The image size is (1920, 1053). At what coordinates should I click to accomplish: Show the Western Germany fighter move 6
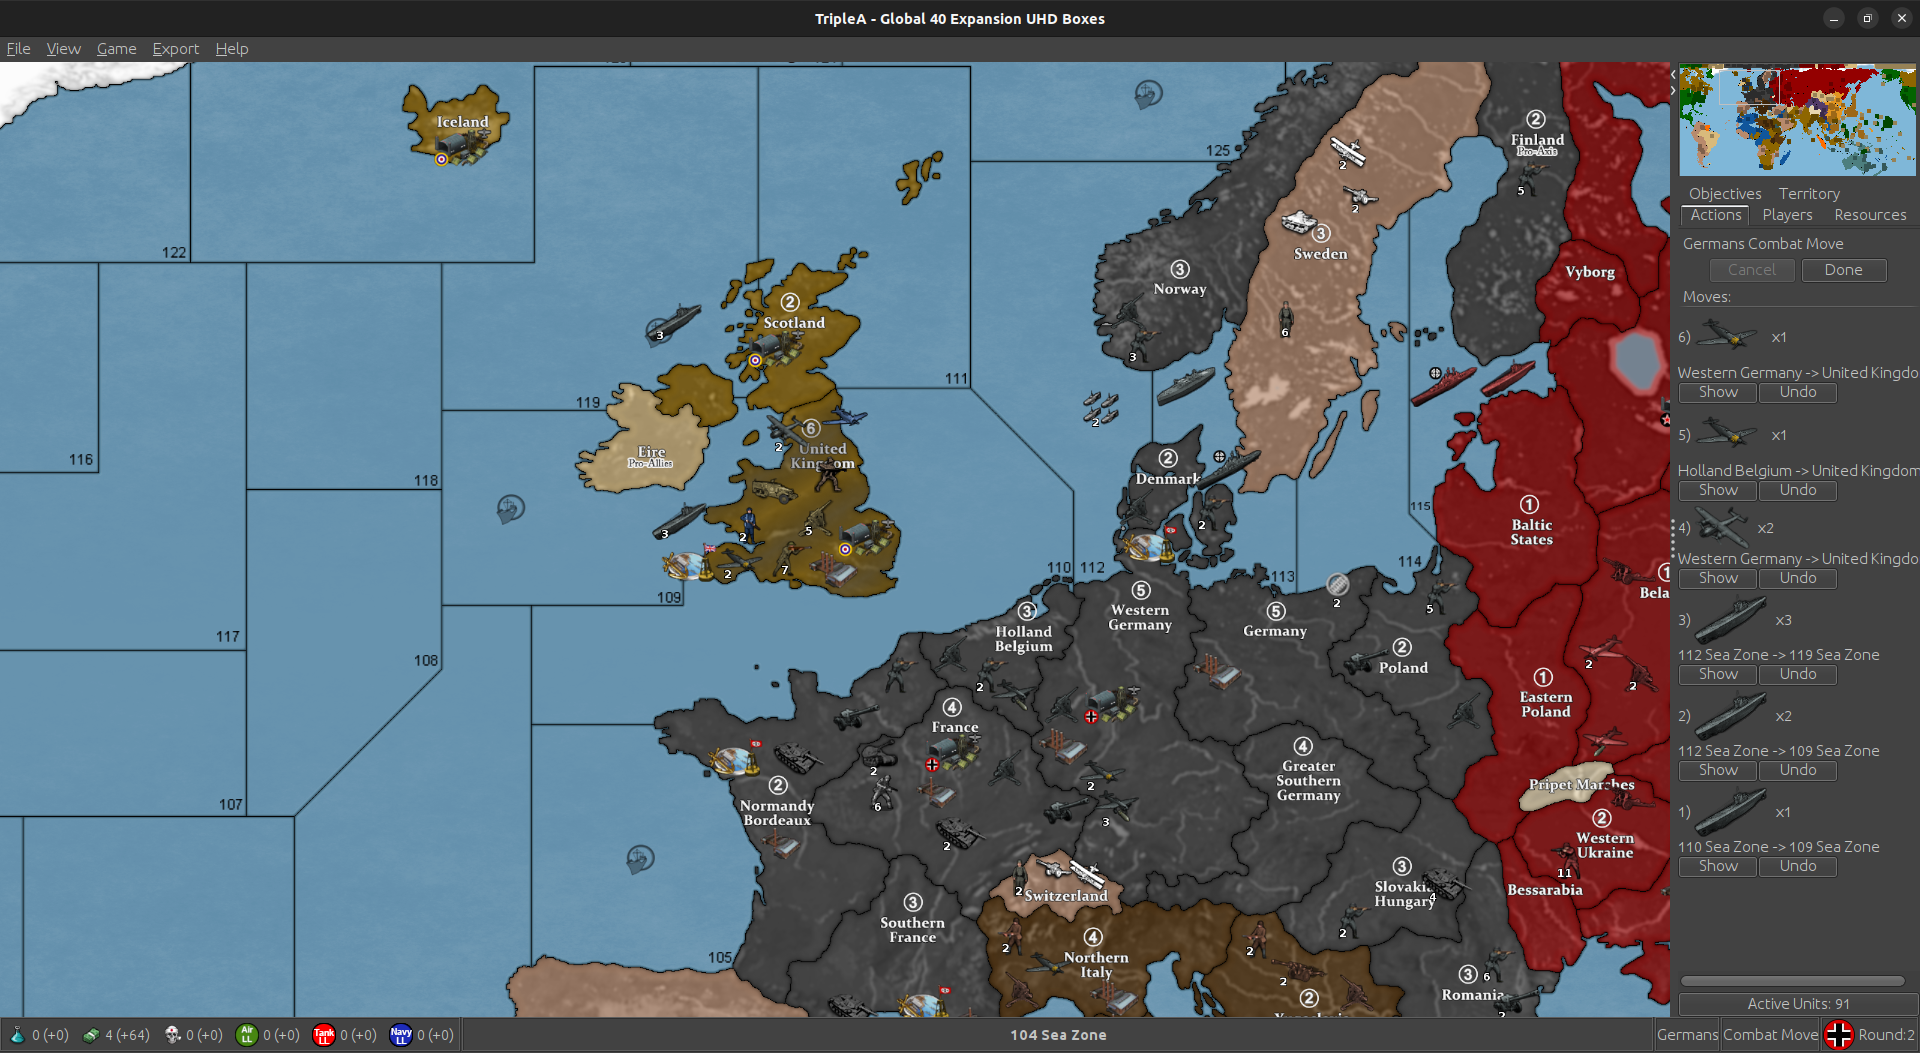[x=1717, y=392]
